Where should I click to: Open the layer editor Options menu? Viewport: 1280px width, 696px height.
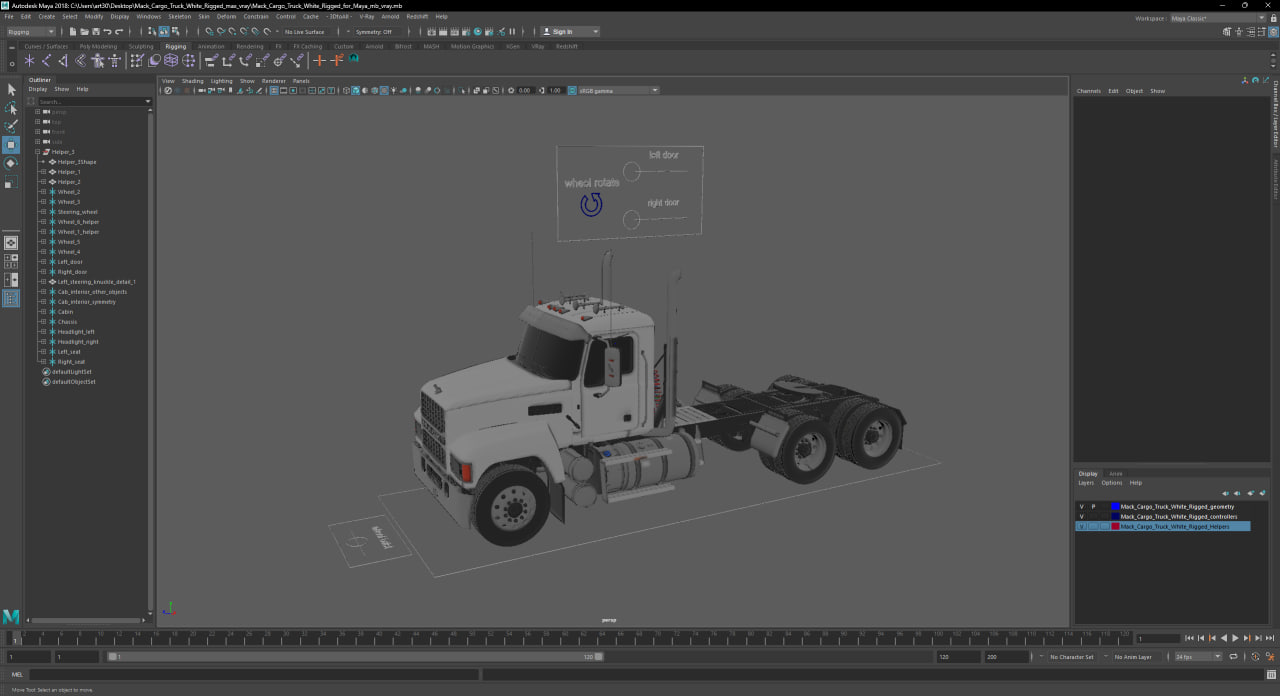click(x=1112, y=483)
